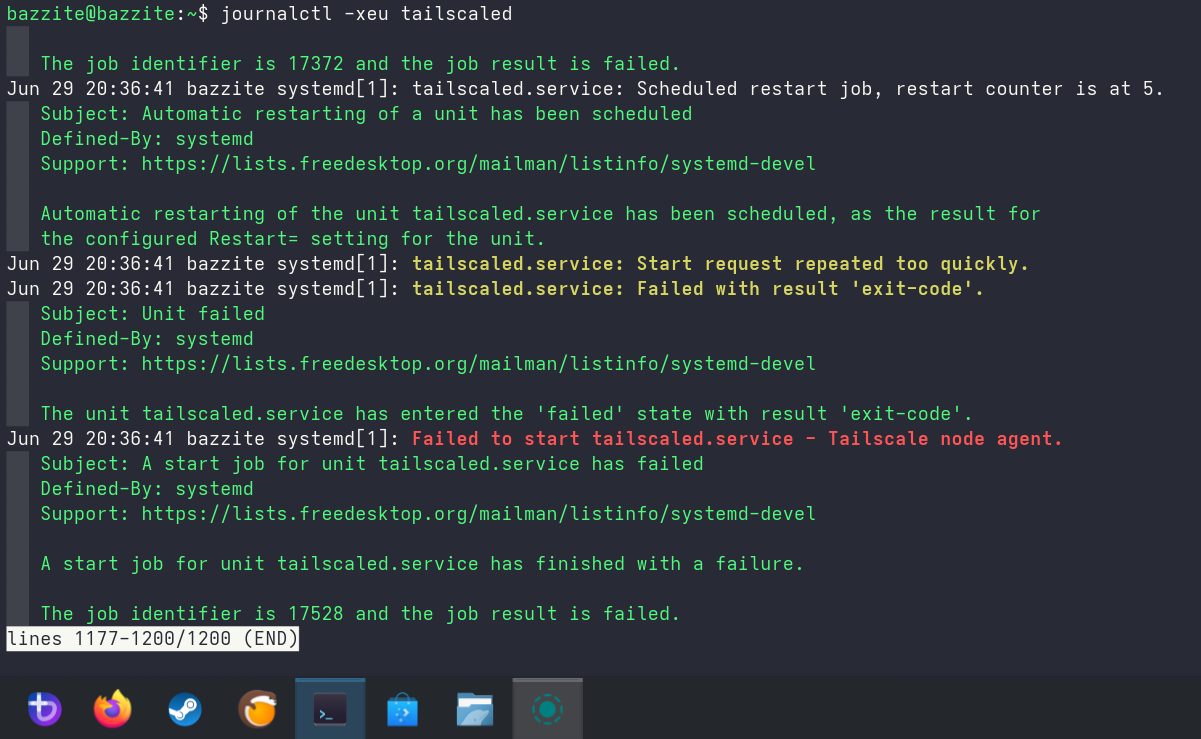
Task: Click the Support URL under 'A start job' subject
Action: pyautogui.click(x=479, y=513)
